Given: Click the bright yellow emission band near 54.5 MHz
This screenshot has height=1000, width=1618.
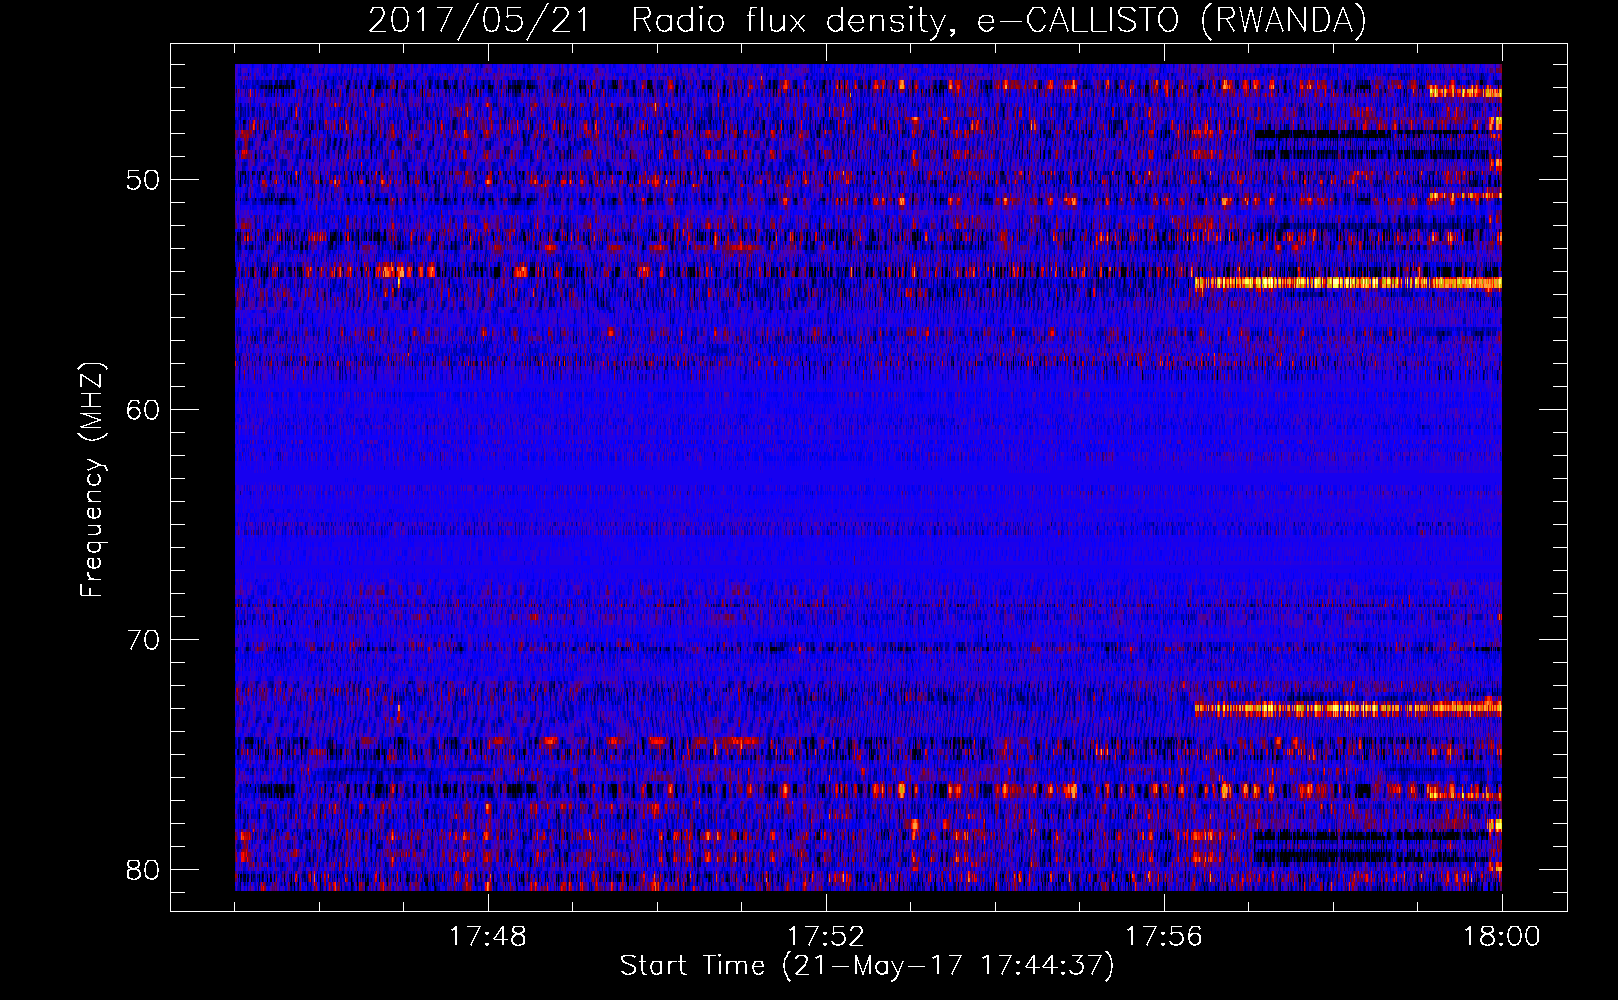Looking at the screenshot, I should pos(1348,283).
